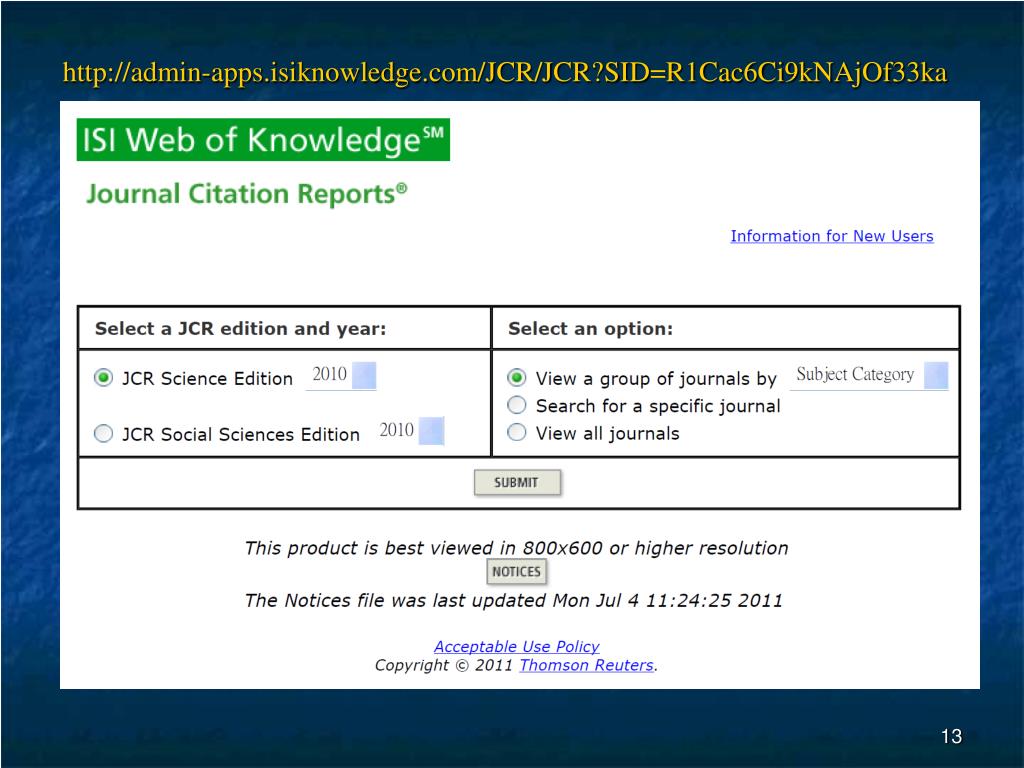
Task: Open the Social Sciences Edition year dropdown
Action: click(x=409, y=431)
